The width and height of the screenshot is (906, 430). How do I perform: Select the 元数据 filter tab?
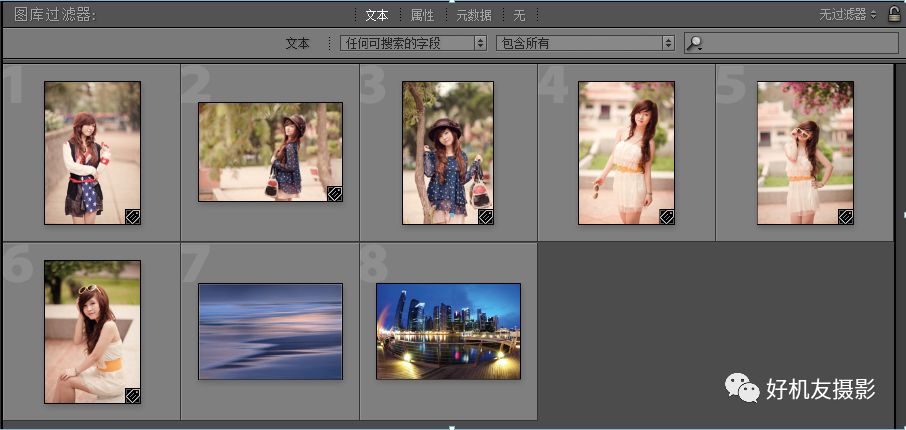(474, 16)
